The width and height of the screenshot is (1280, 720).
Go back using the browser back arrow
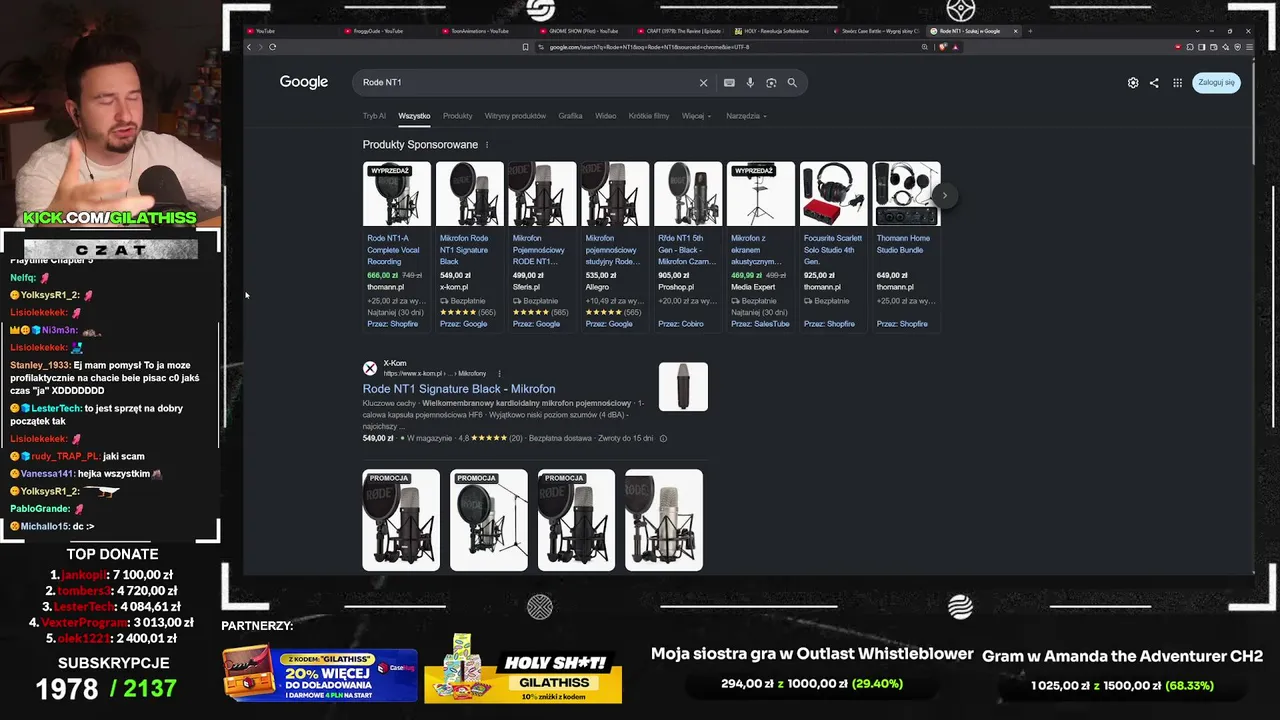(x=249, y=47)
